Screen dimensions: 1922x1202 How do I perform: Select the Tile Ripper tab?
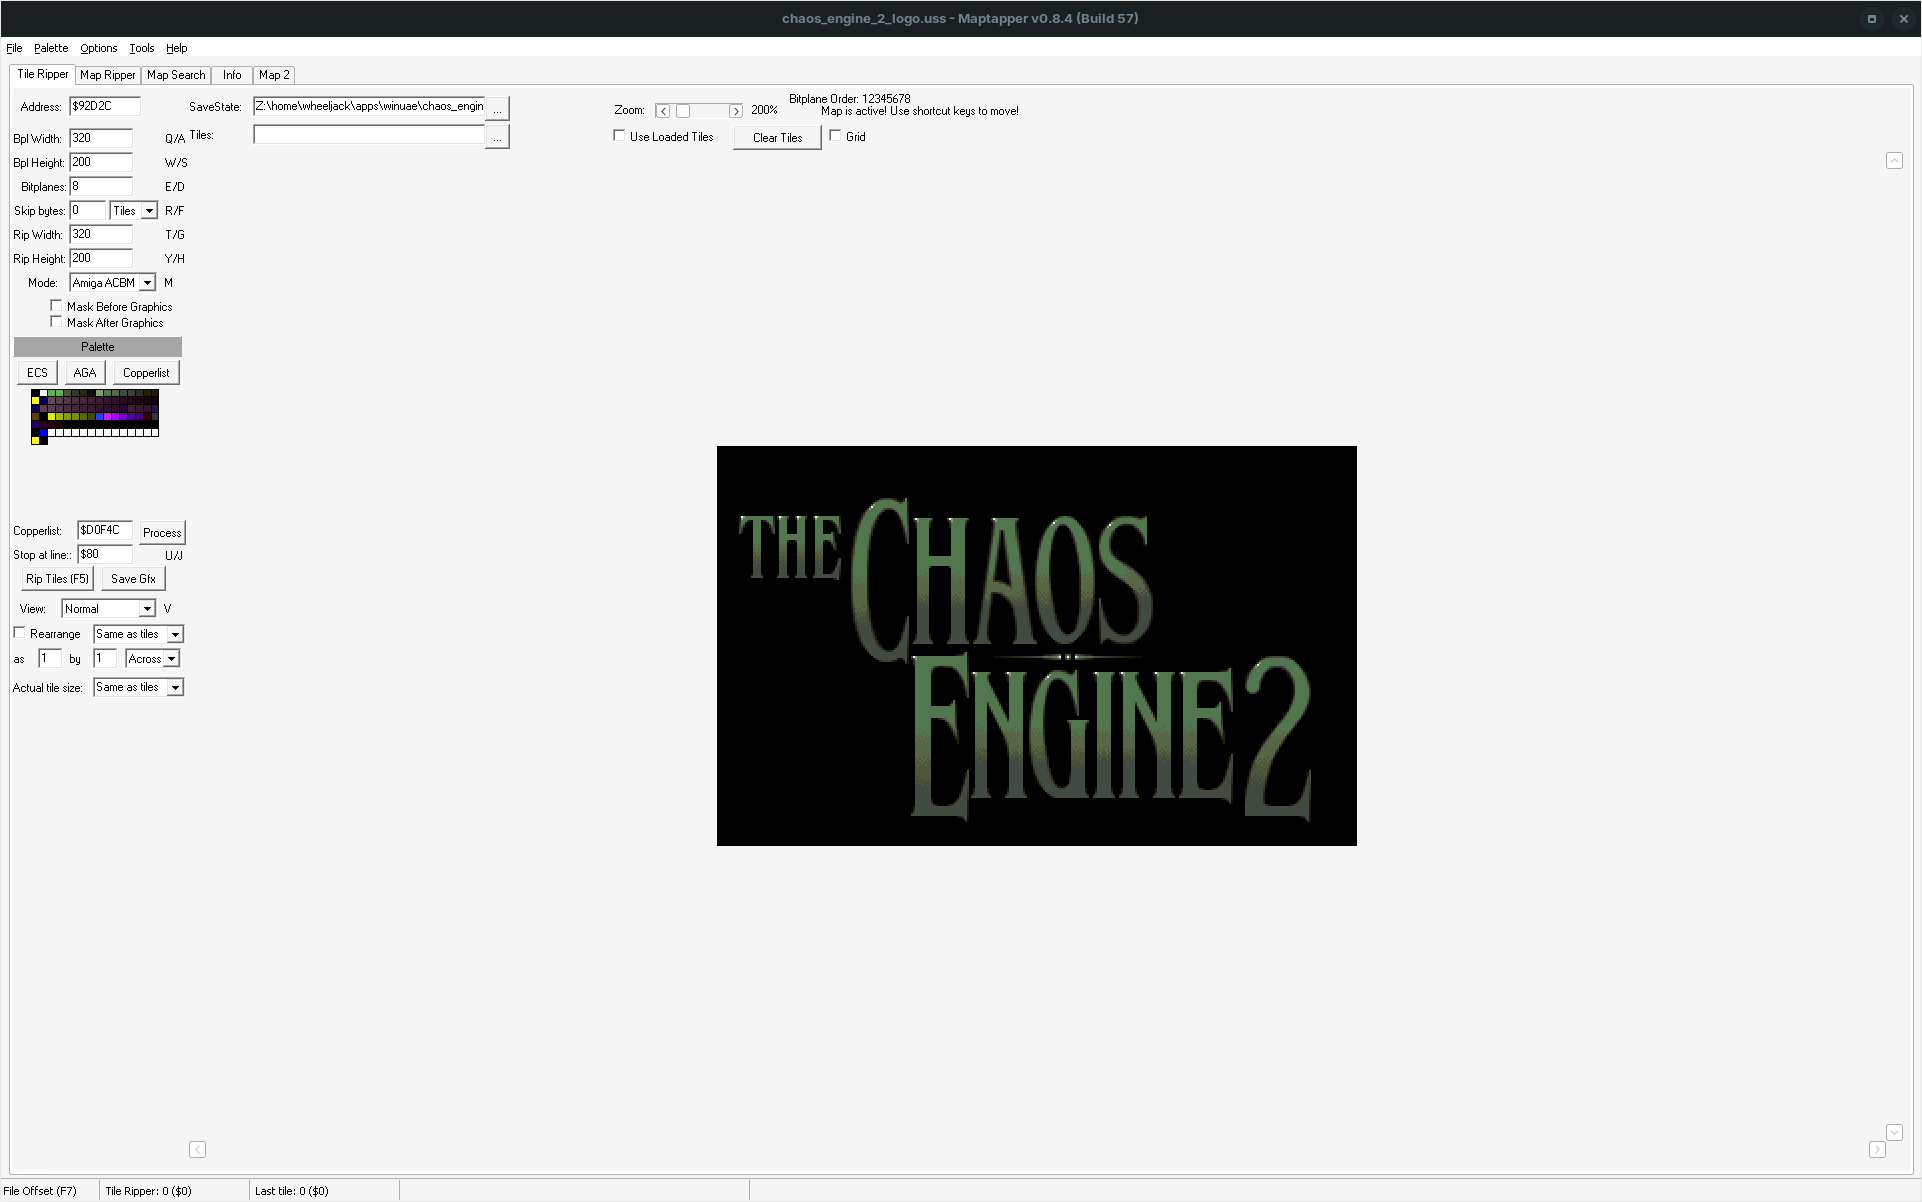point(43,74)
